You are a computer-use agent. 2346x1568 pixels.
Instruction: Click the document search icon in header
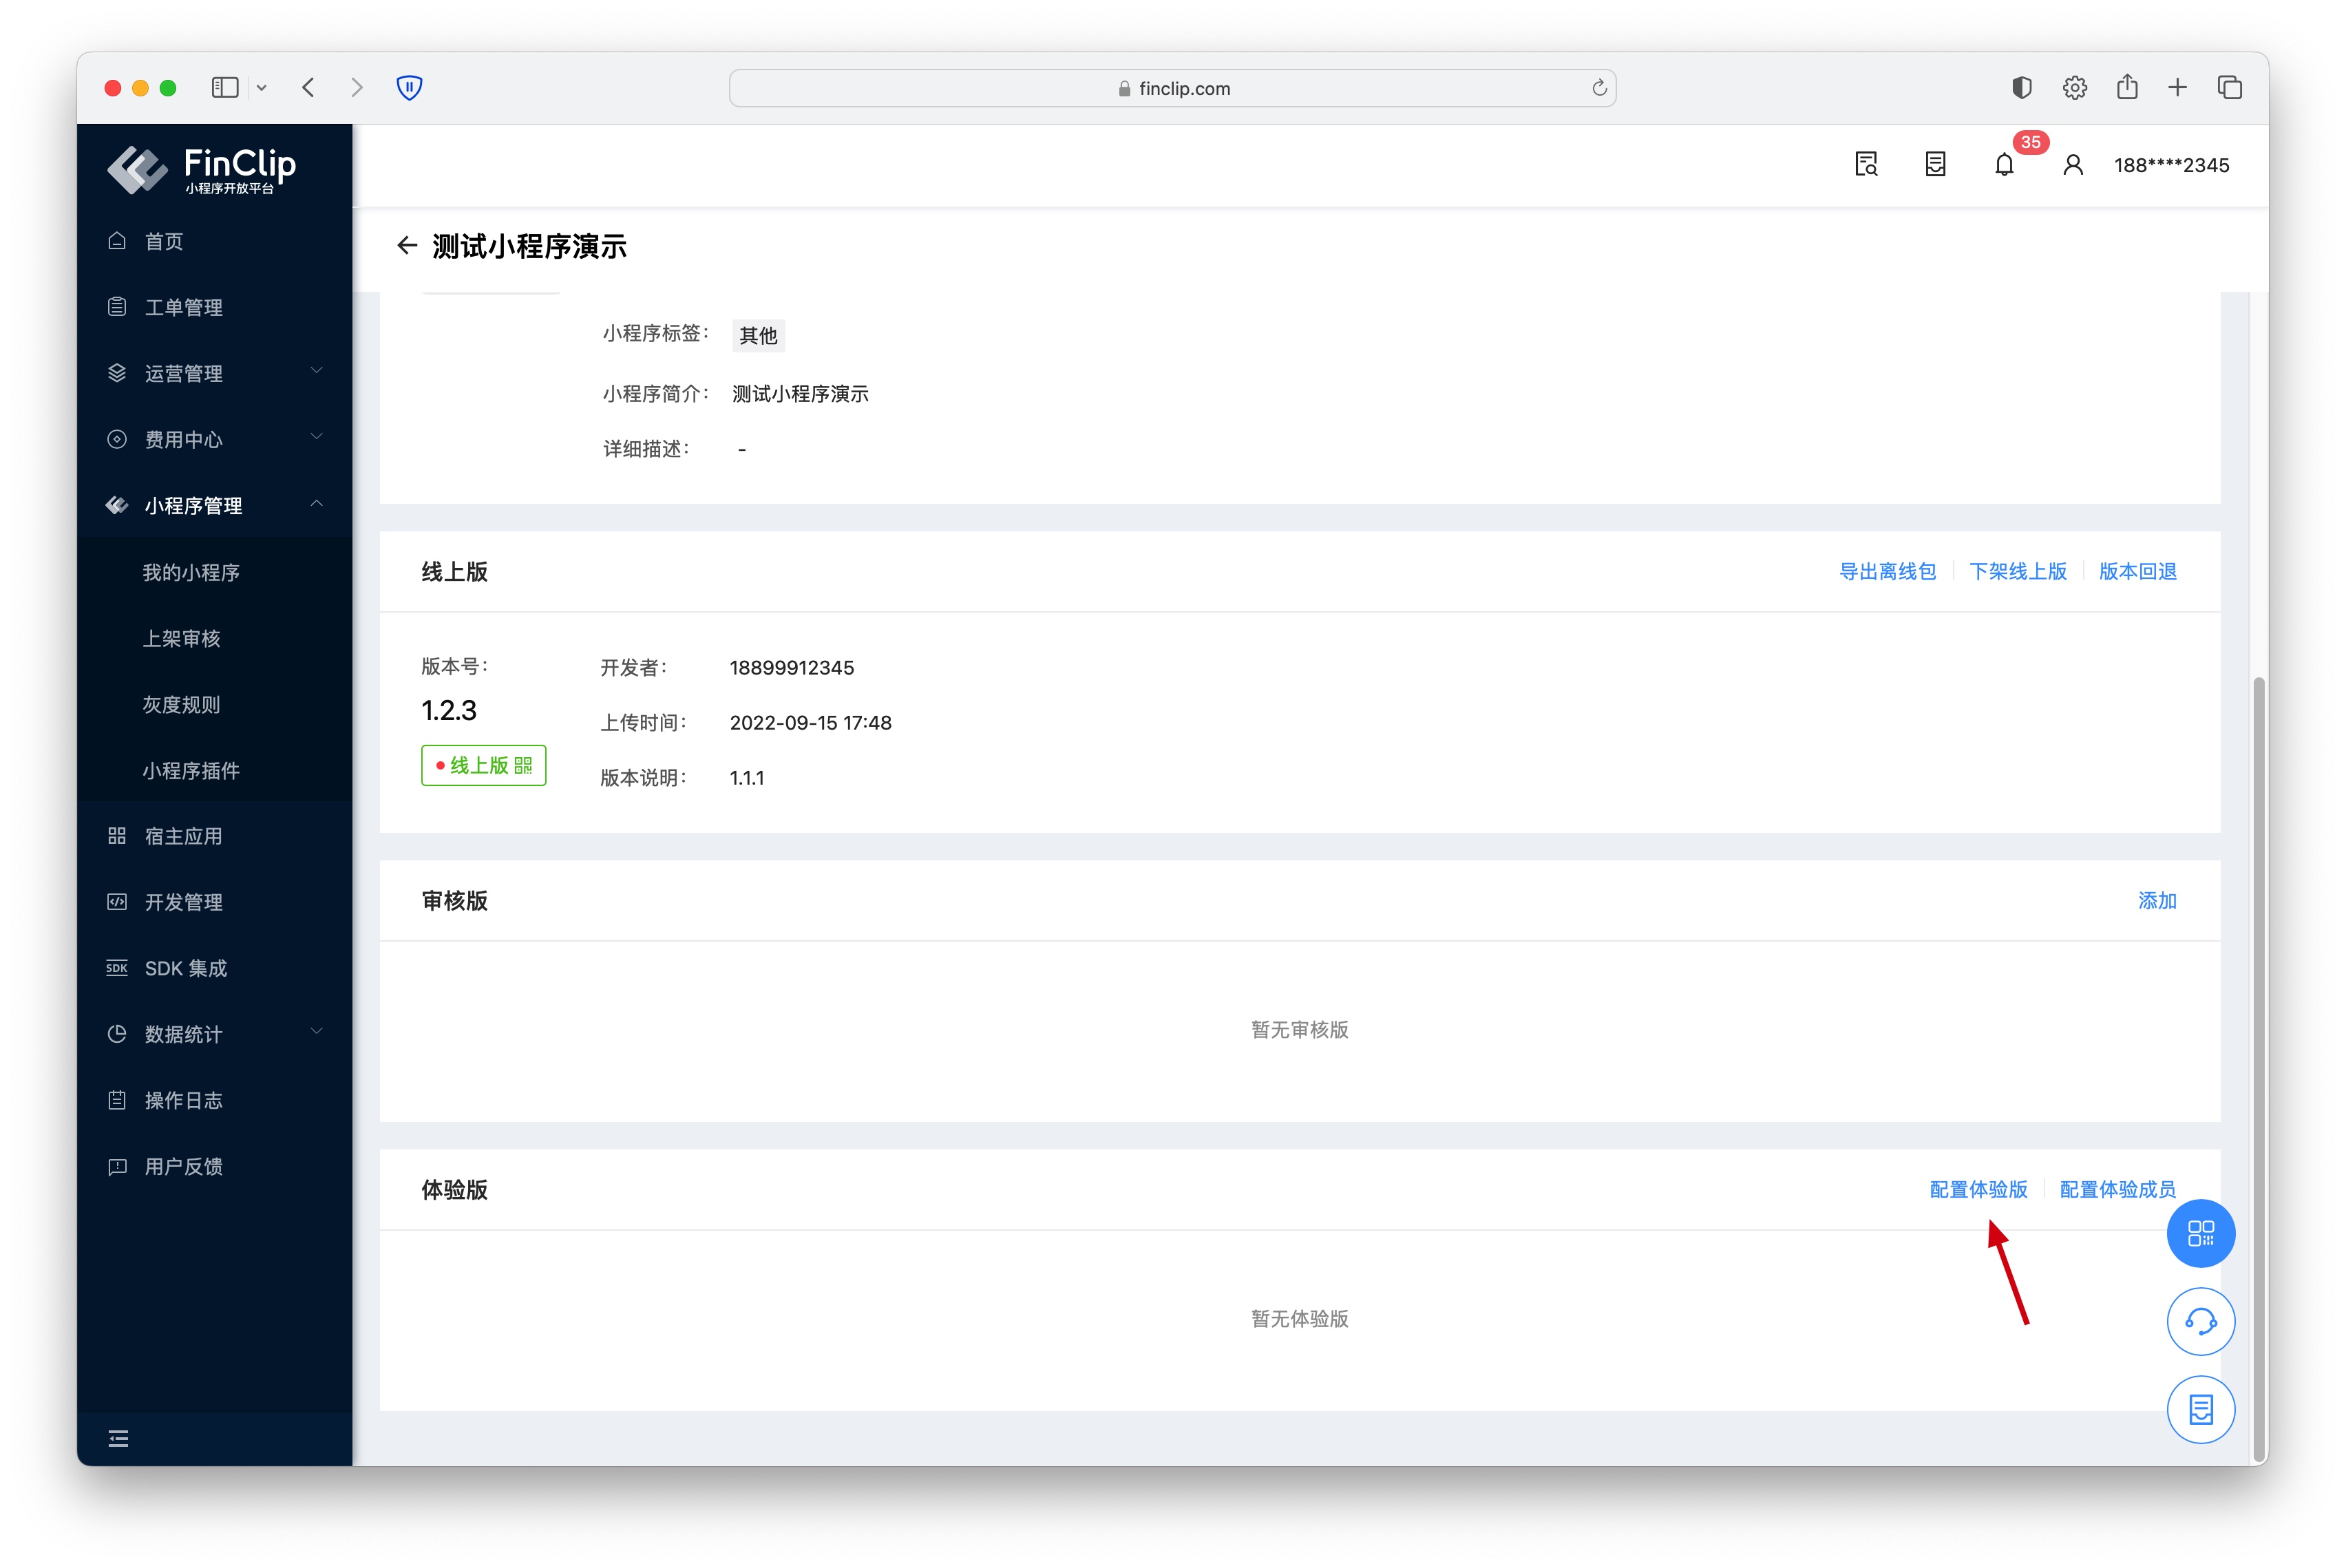[x=1866, y=165]
